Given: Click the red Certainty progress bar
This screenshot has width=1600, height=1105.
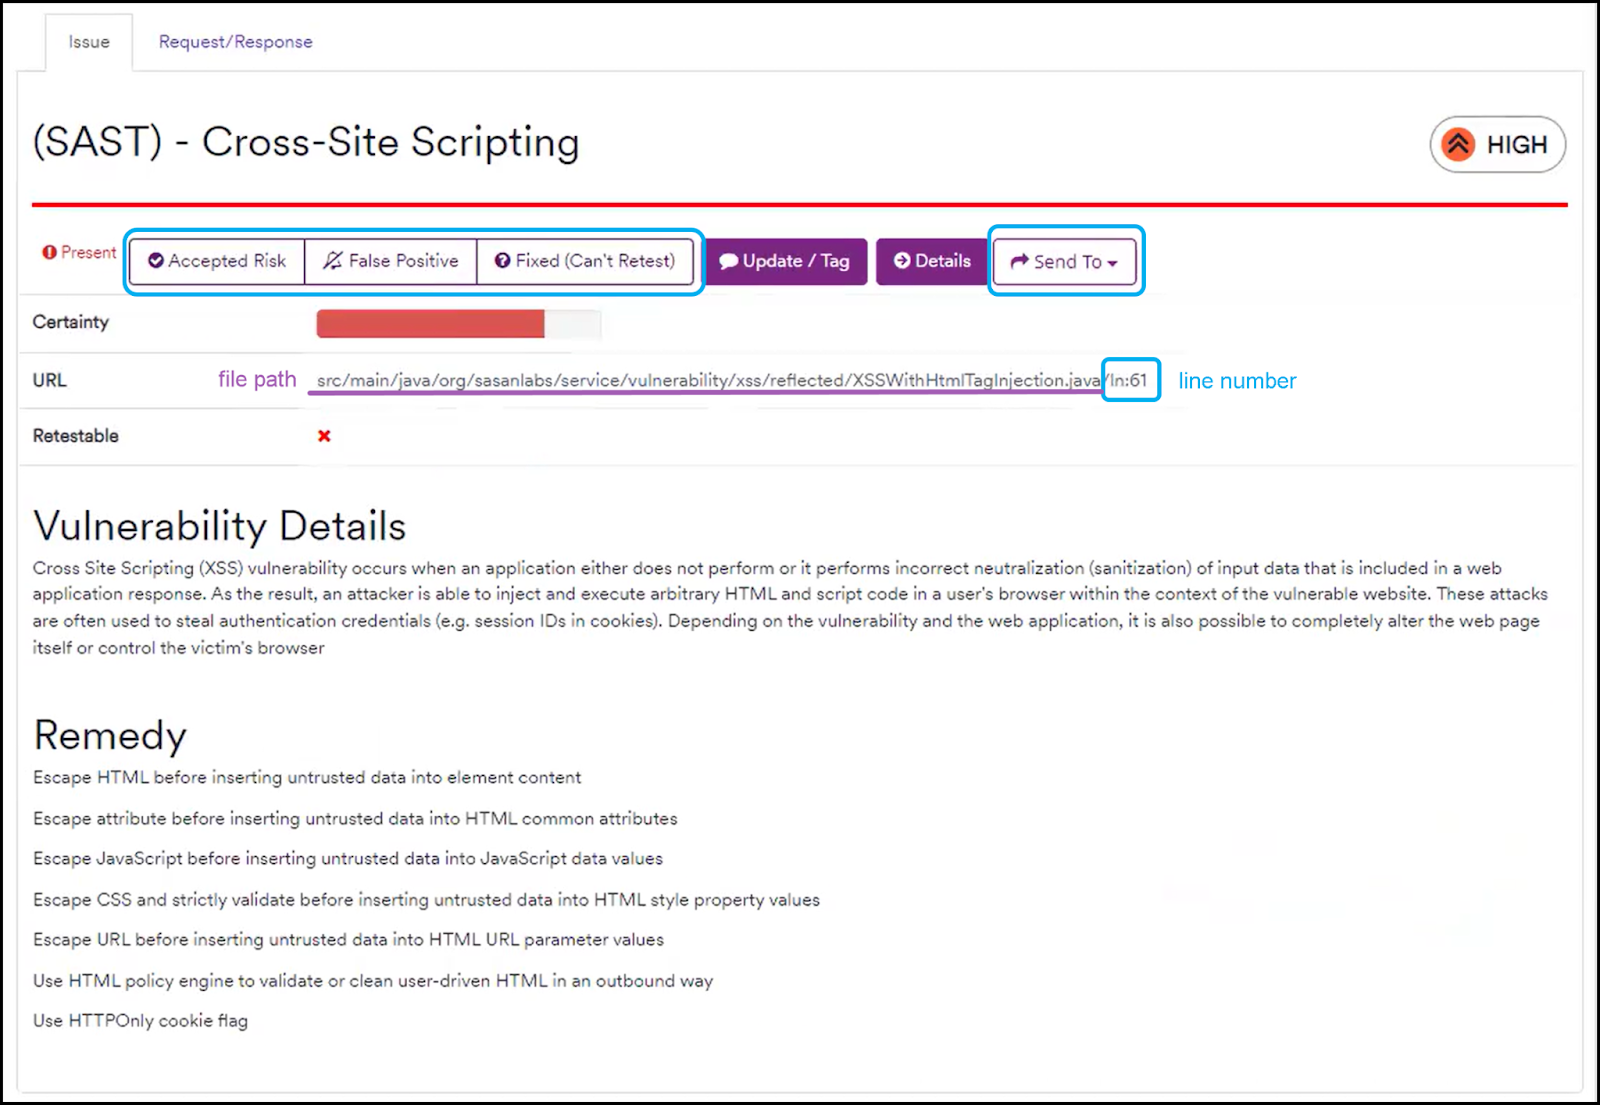Looking at the screenshot, I should coord(430,323).
